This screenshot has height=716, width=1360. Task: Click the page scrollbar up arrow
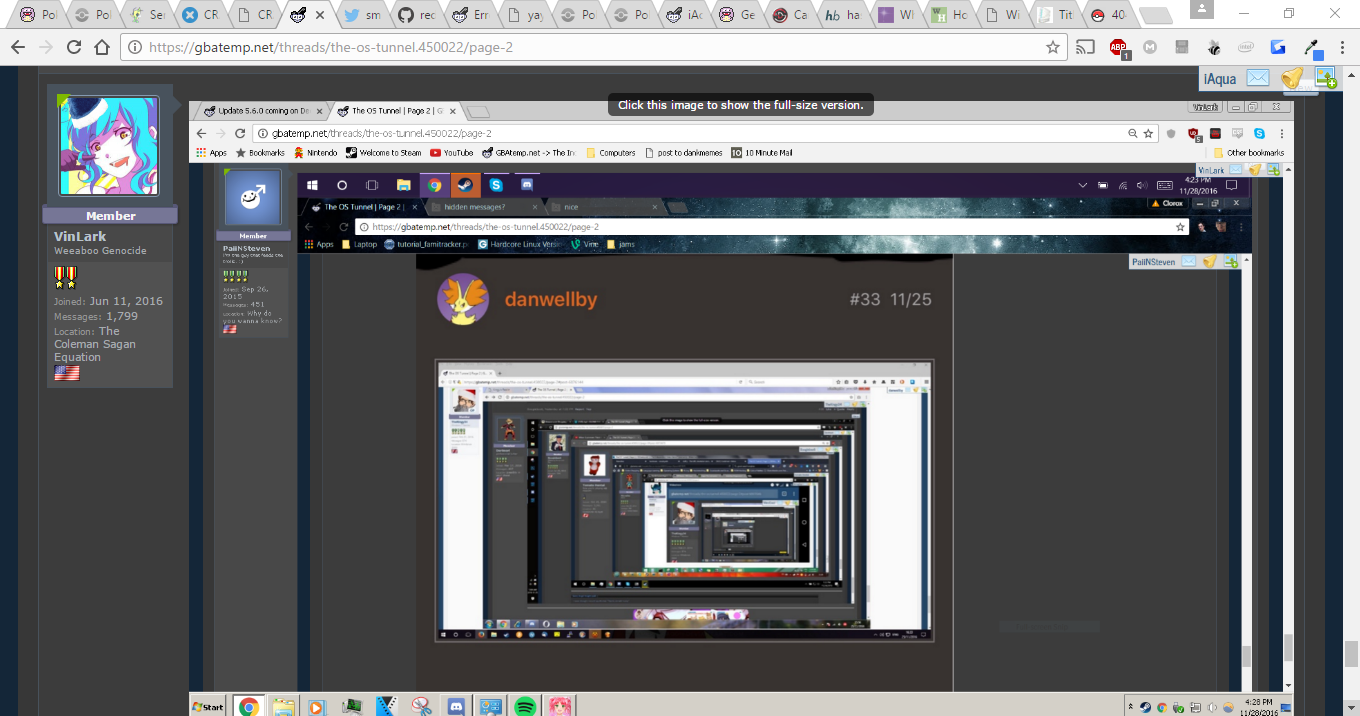click(x=1351, y=73)
